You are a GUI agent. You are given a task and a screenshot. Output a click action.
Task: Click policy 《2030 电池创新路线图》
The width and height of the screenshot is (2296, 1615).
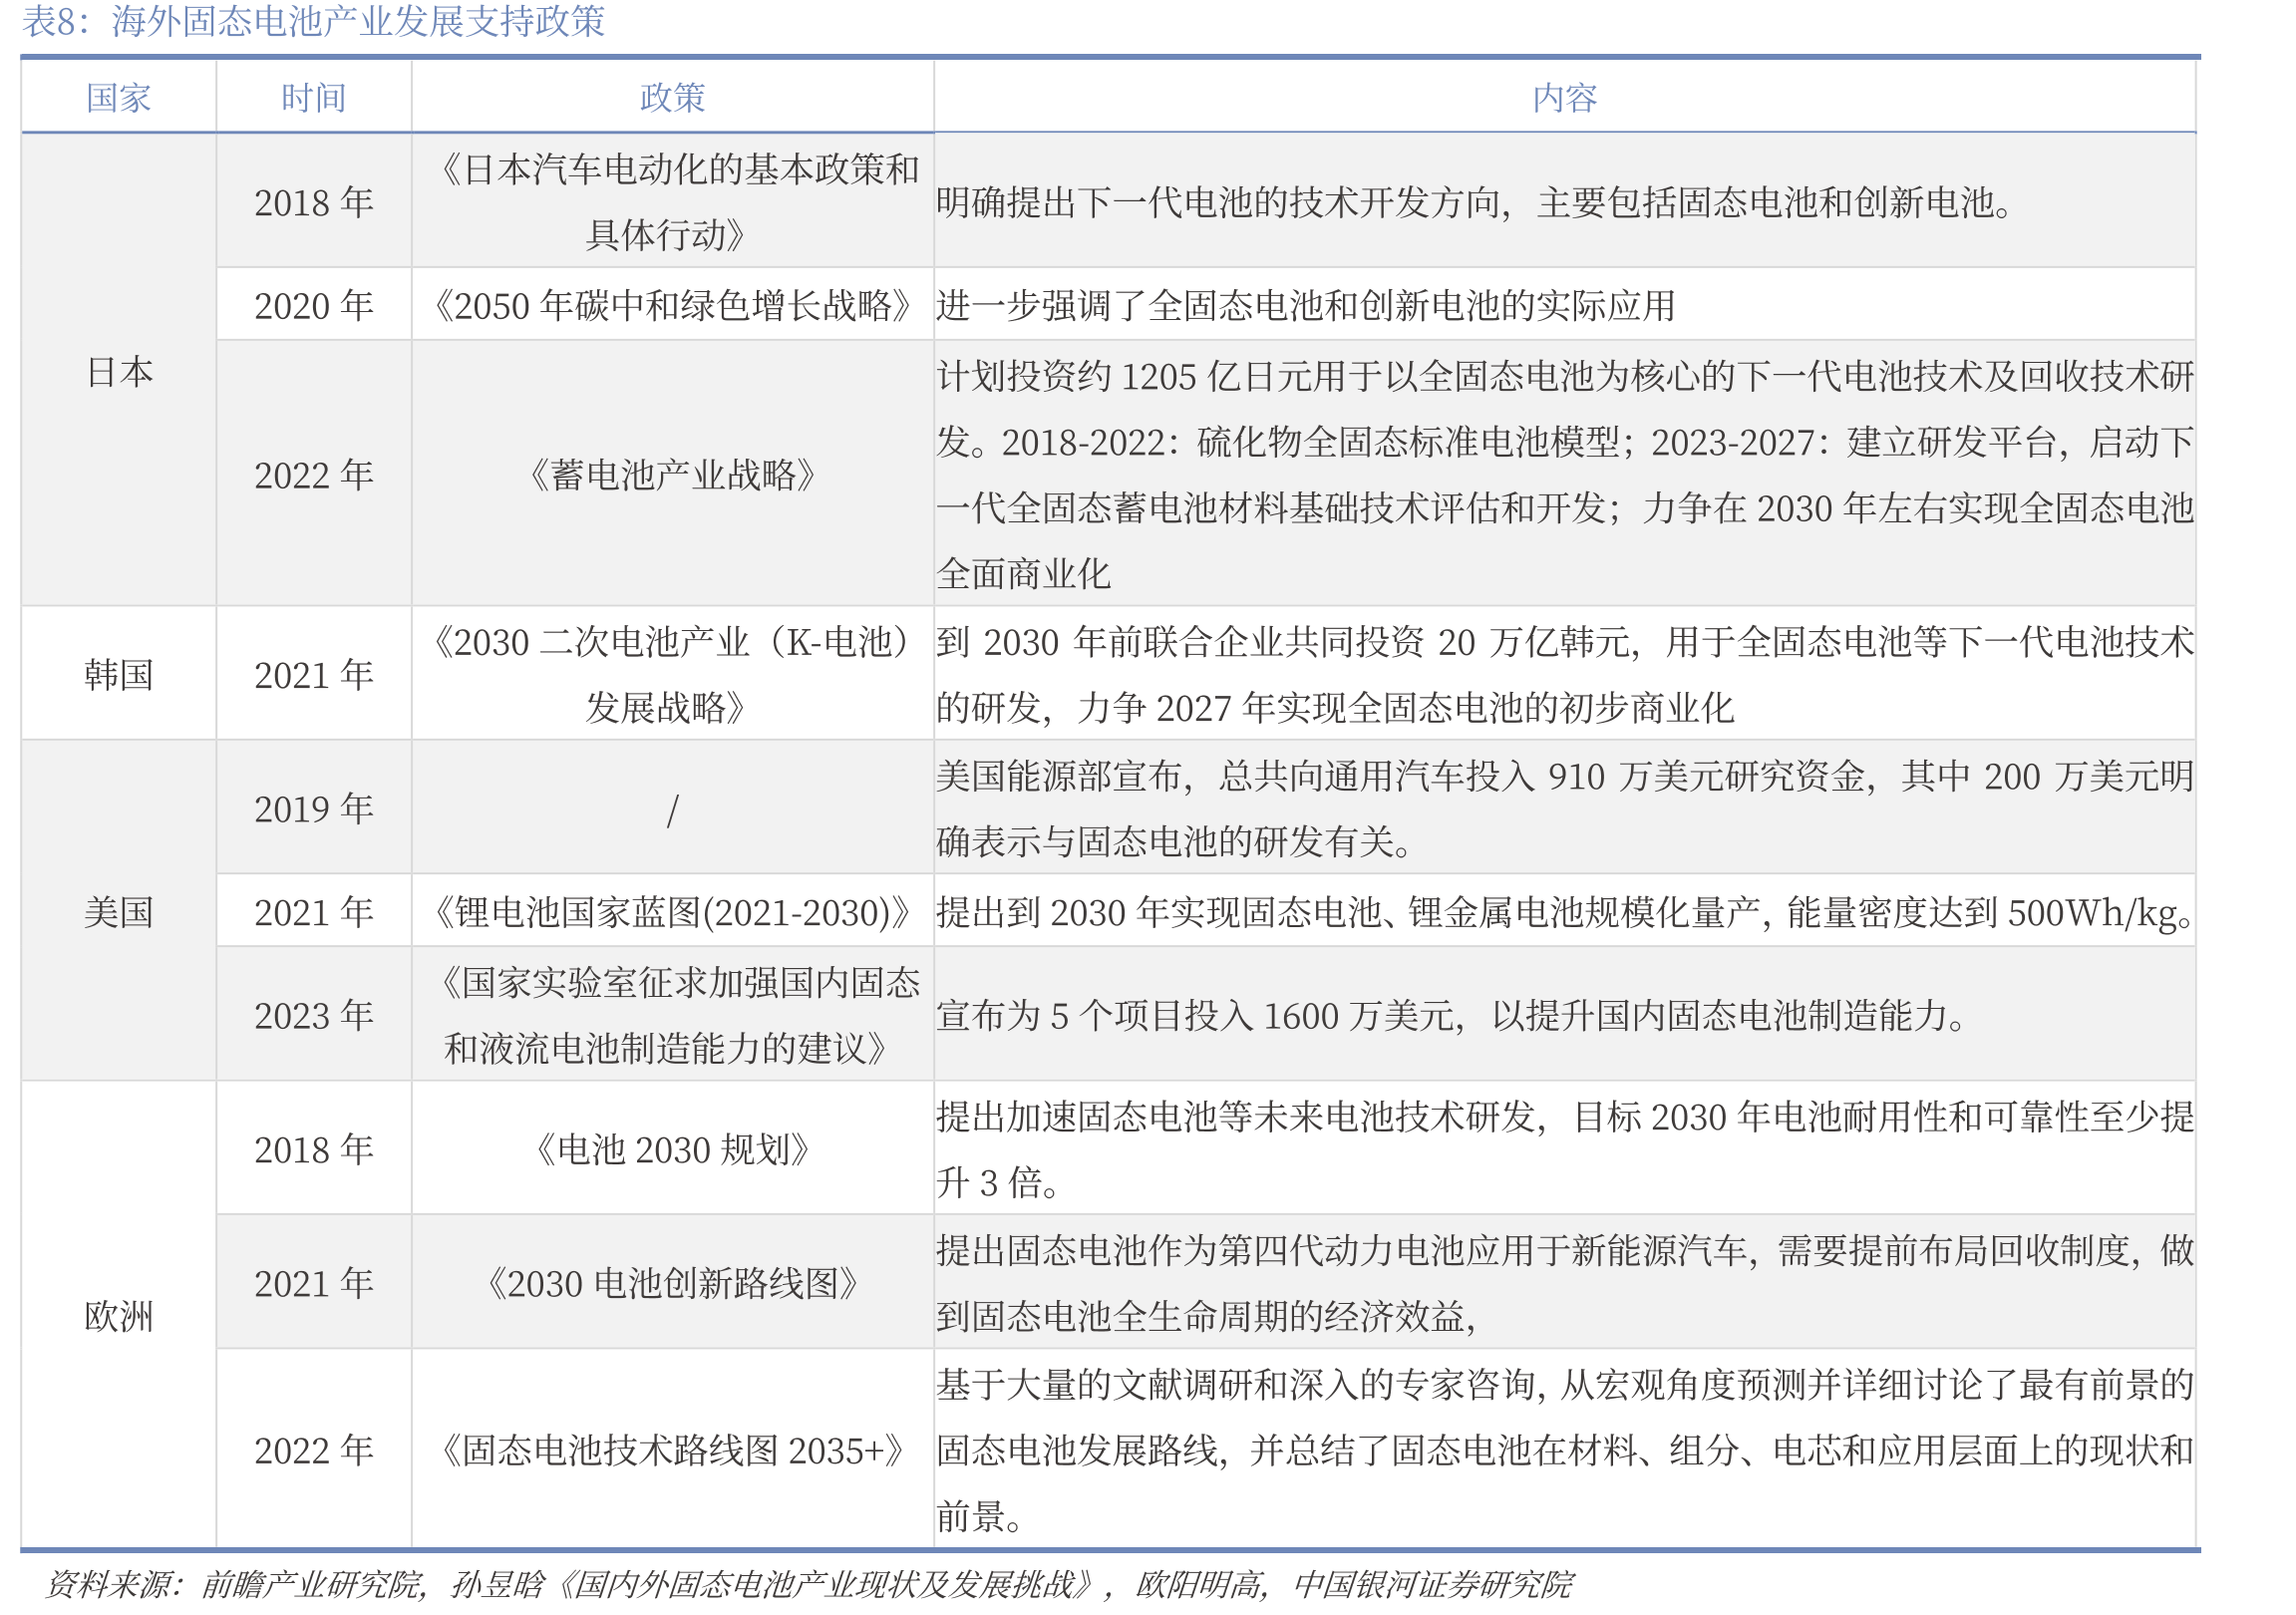coord(672,1283)
